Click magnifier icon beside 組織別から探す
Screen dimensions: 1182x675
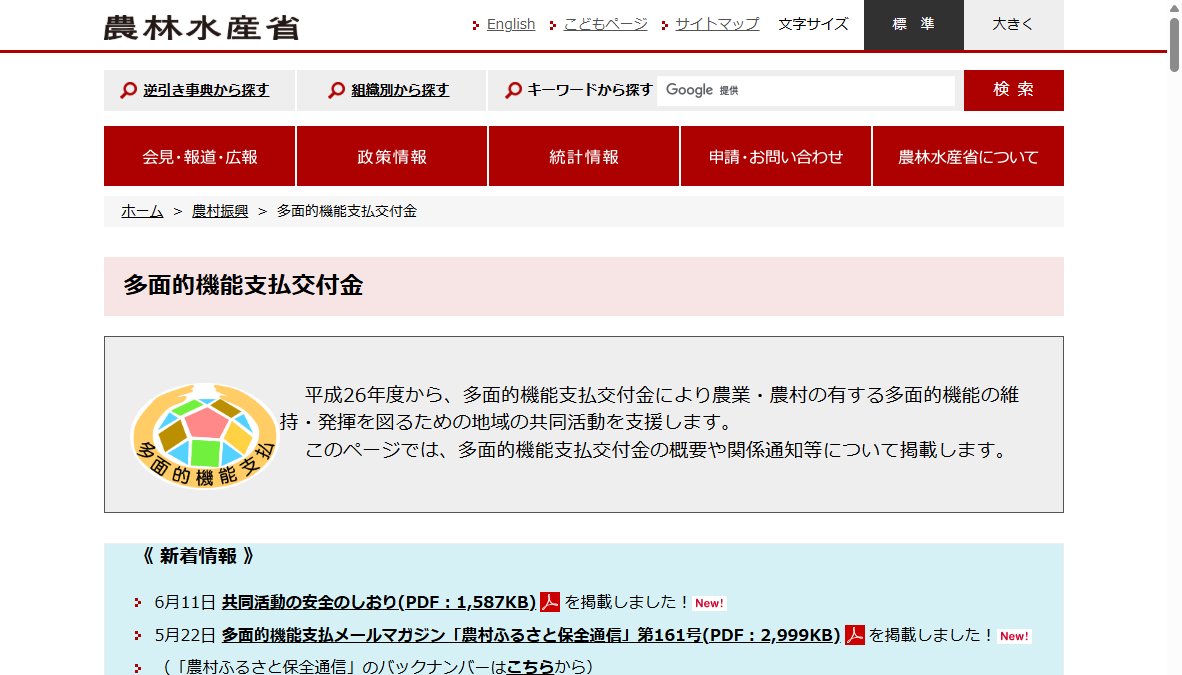click(x=336, y=90)
